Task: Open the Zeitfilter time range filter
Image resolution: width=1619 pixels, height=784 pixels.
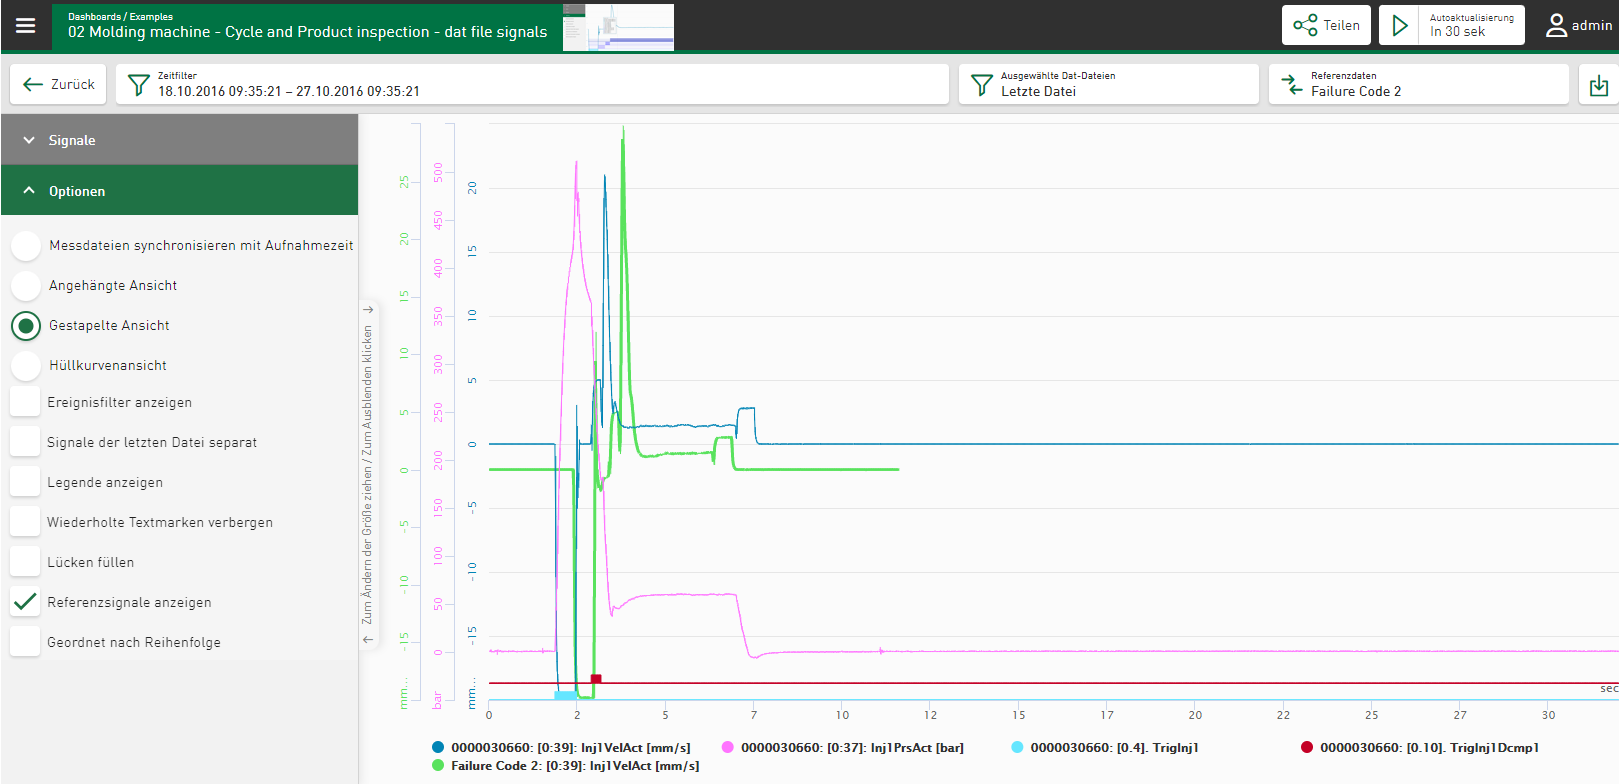Action: [531, 85]
